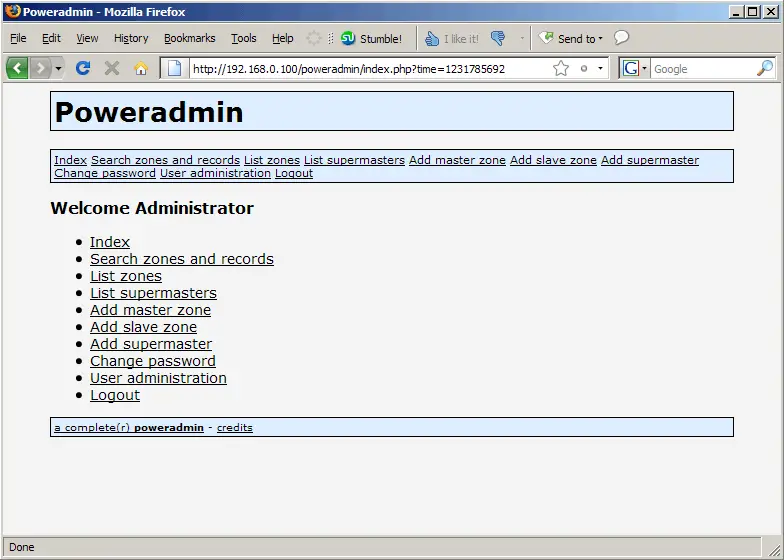Click Add supermaster in top nav bar
The height and width of the screenshot is (560, 784).
(x=650, y=160)
